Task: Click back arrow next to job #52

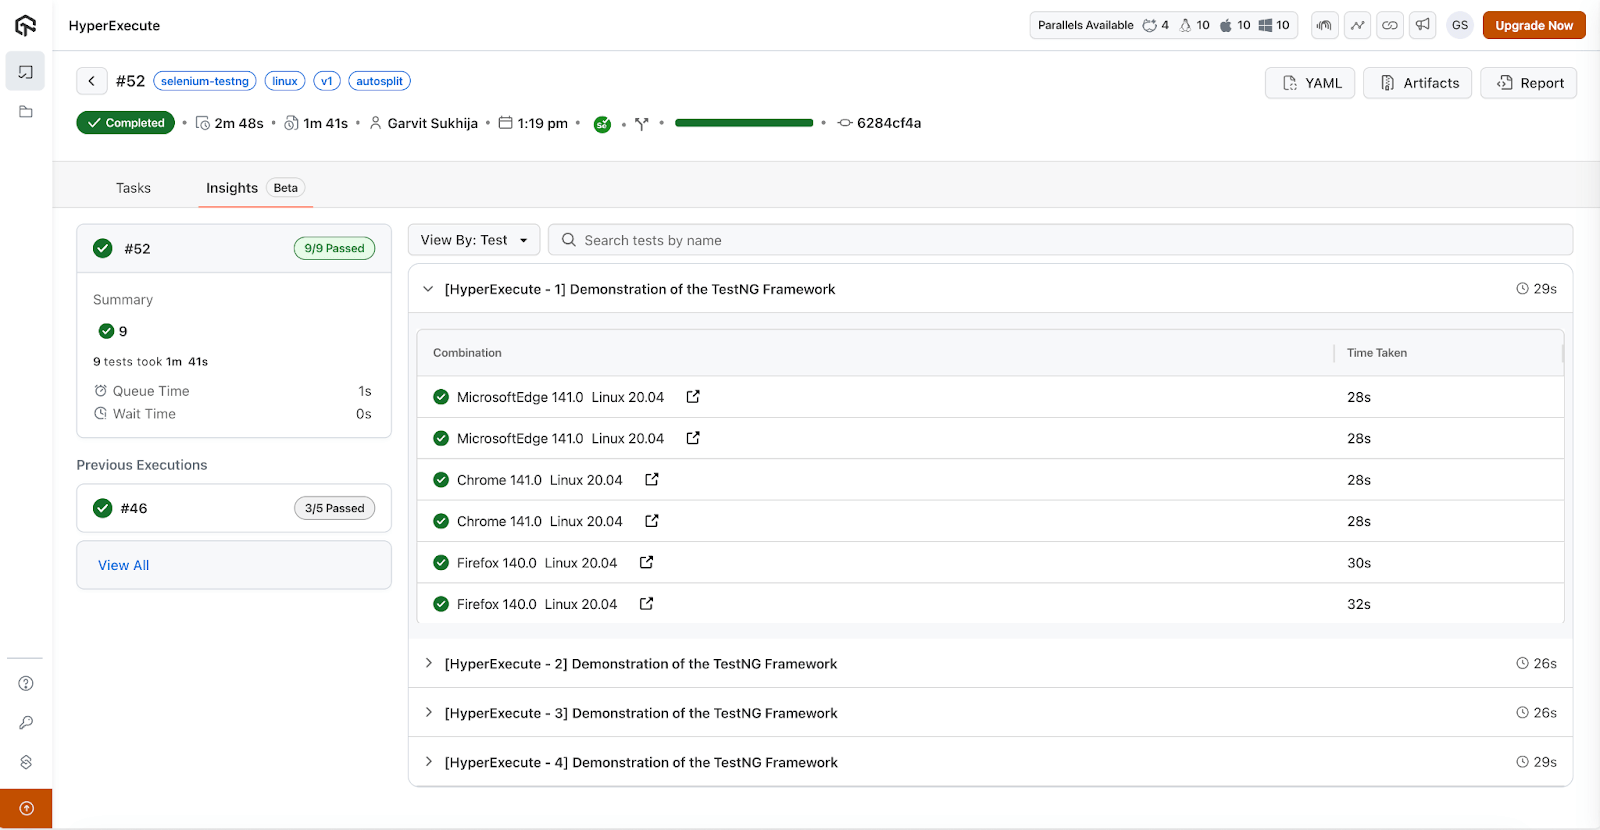Action: coord(91,81)
